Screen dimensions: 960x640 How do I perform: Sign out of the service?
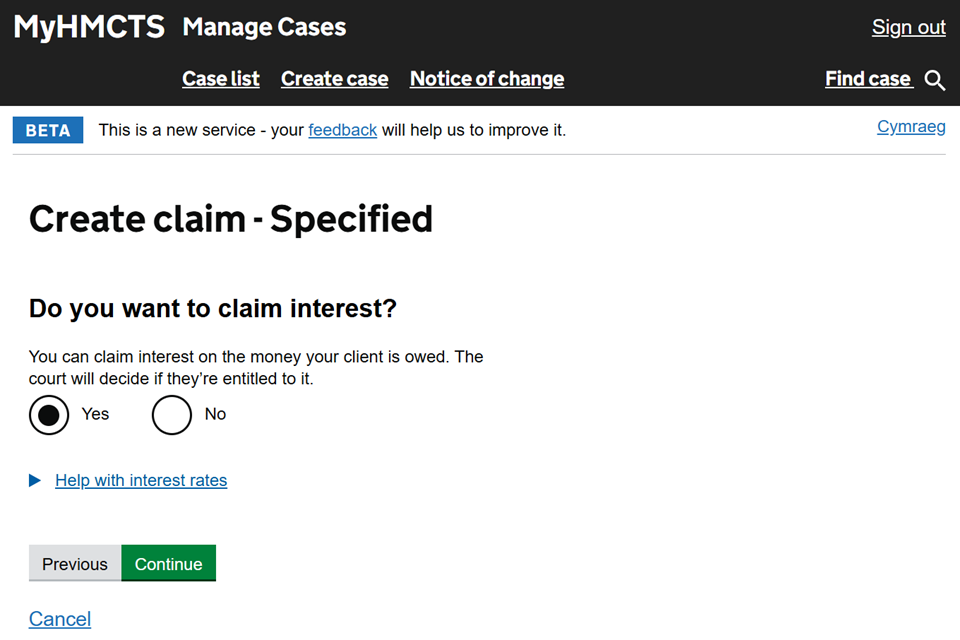(x=908, y=27)
